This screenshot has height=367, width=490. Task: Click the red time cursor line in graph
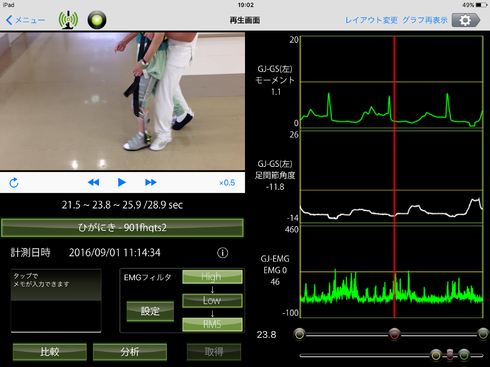pos(394,177)
